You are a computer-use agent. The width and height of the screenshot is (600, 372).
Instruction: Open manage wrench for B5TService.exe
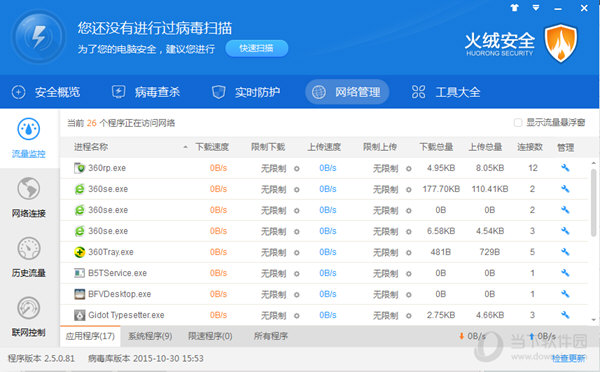point(565,273)
